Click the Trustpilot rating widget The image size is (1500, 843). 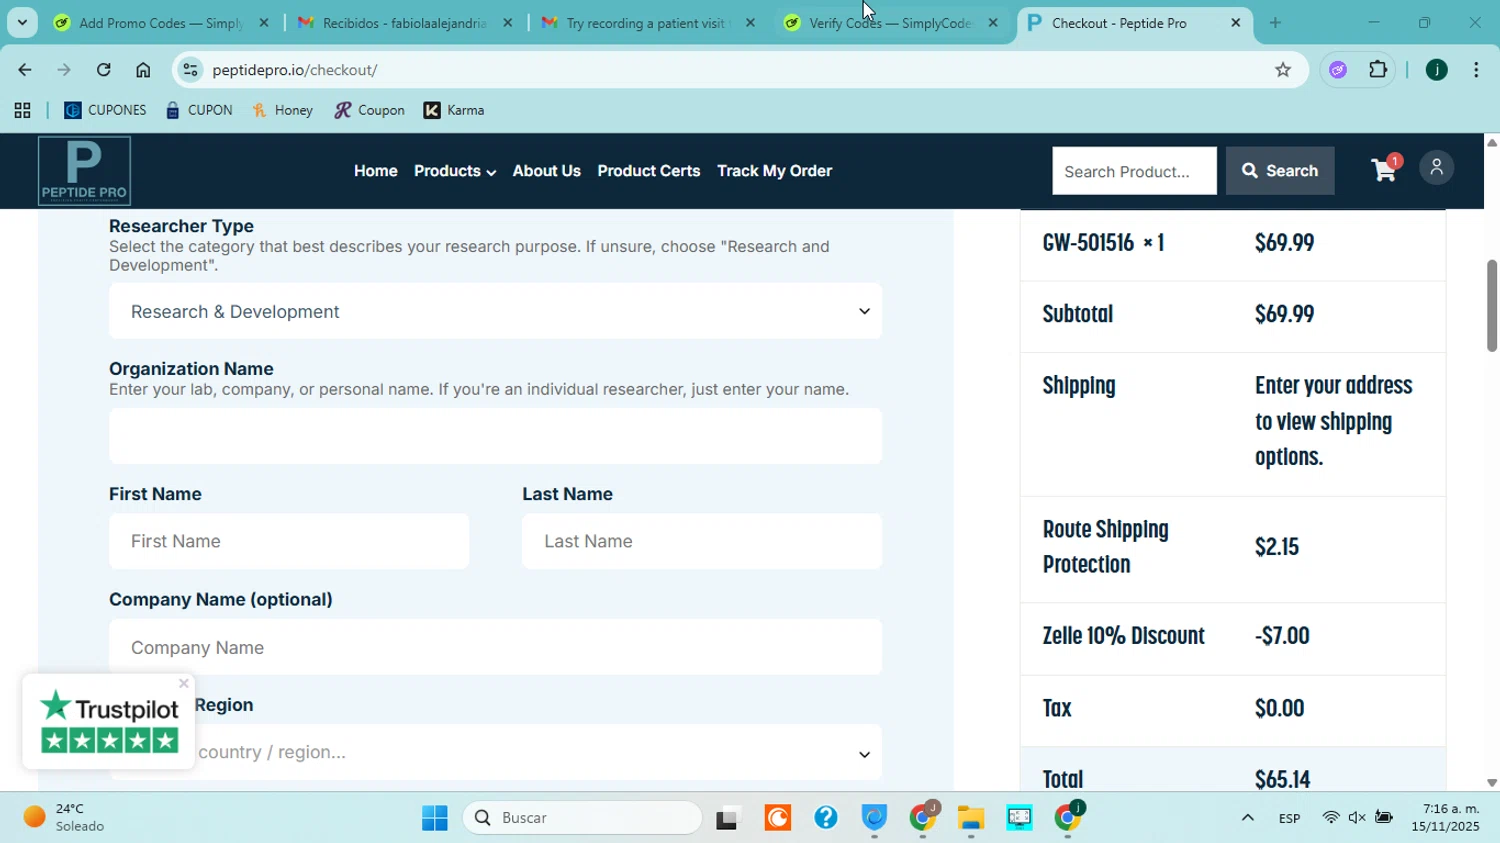(109, 722)
